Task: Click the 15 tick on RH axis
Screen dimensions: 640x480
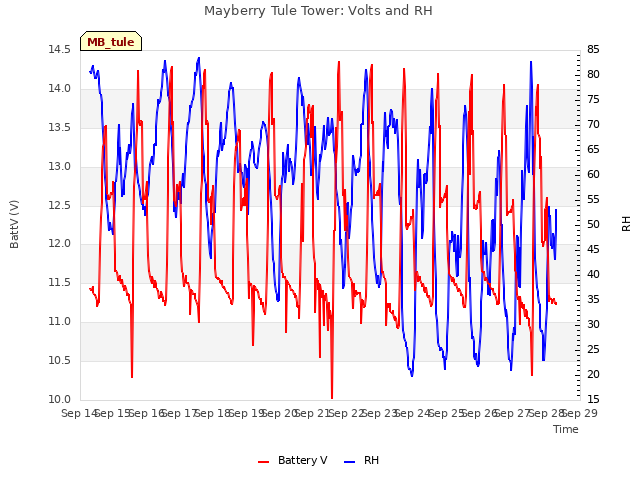Action: (593, 399)
